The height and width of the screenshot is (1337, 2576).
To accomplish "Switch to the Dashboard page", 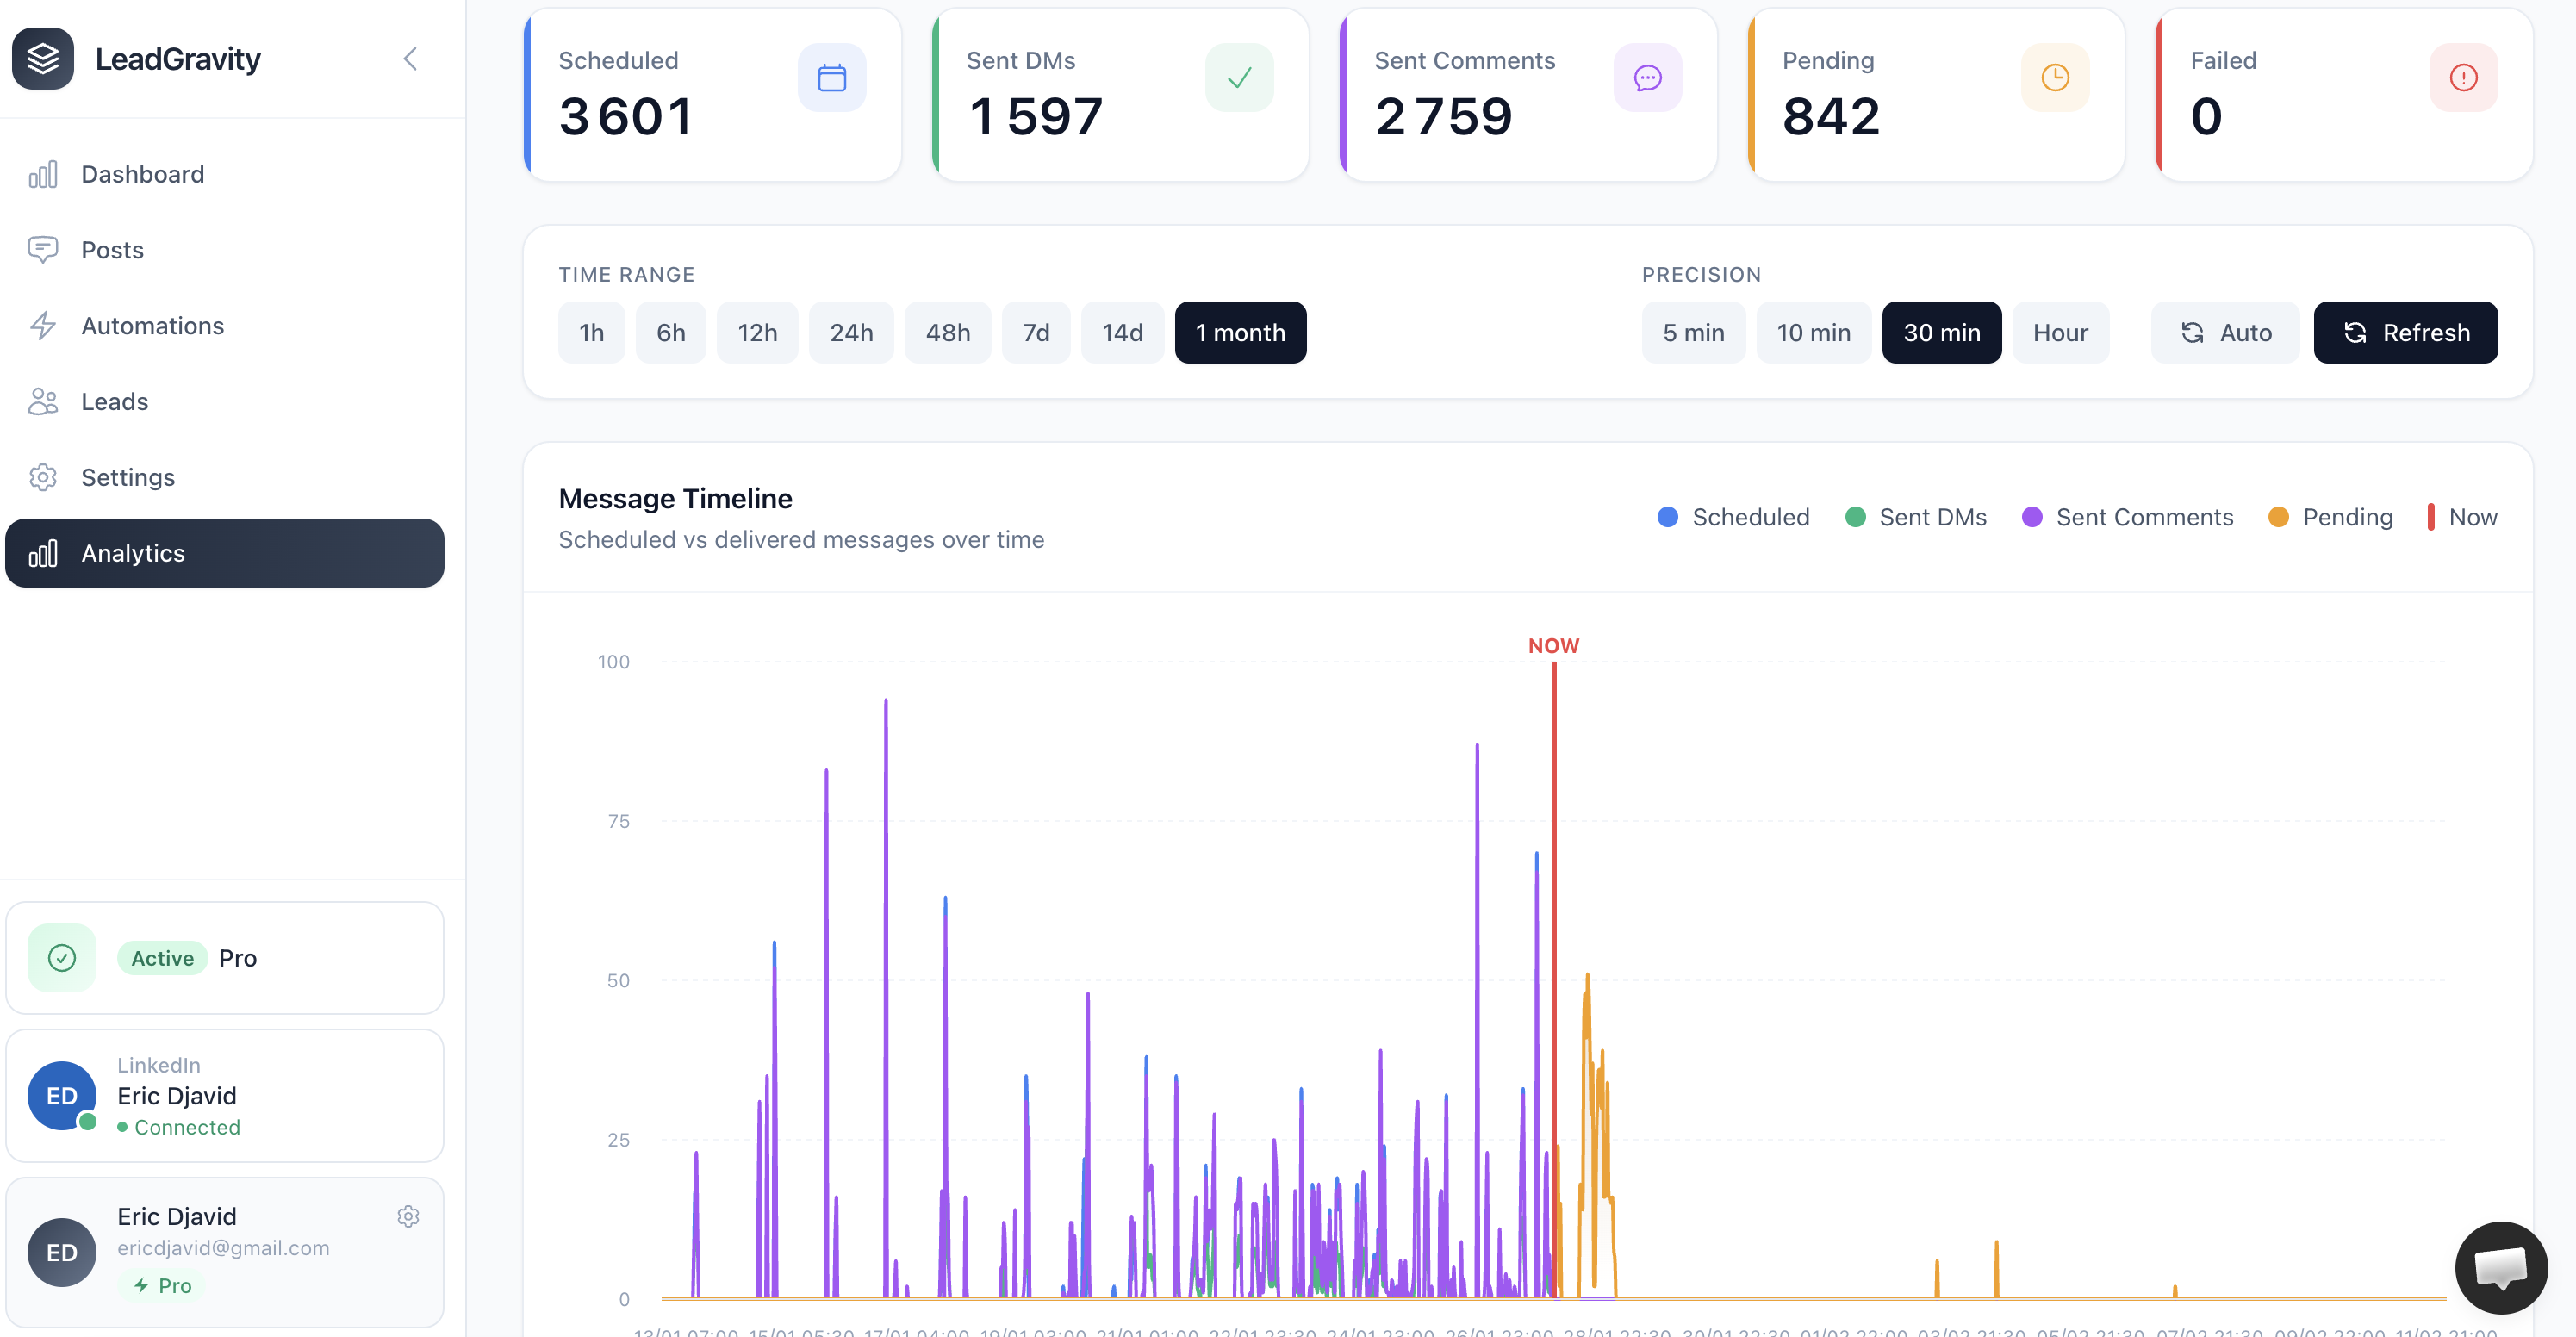I will [142, 174].
